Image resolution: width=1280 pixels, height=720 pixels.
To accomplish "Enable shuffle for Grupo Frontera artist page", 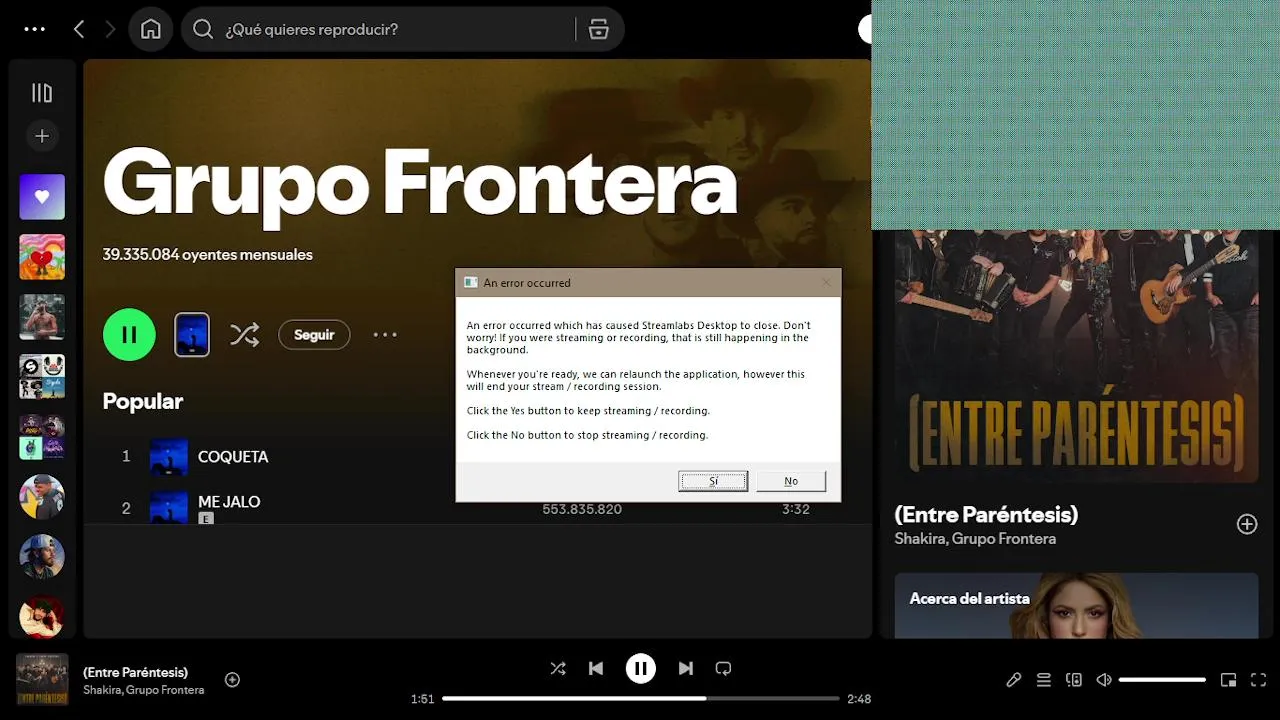I will pyautogui.click(x=244, y=334).
